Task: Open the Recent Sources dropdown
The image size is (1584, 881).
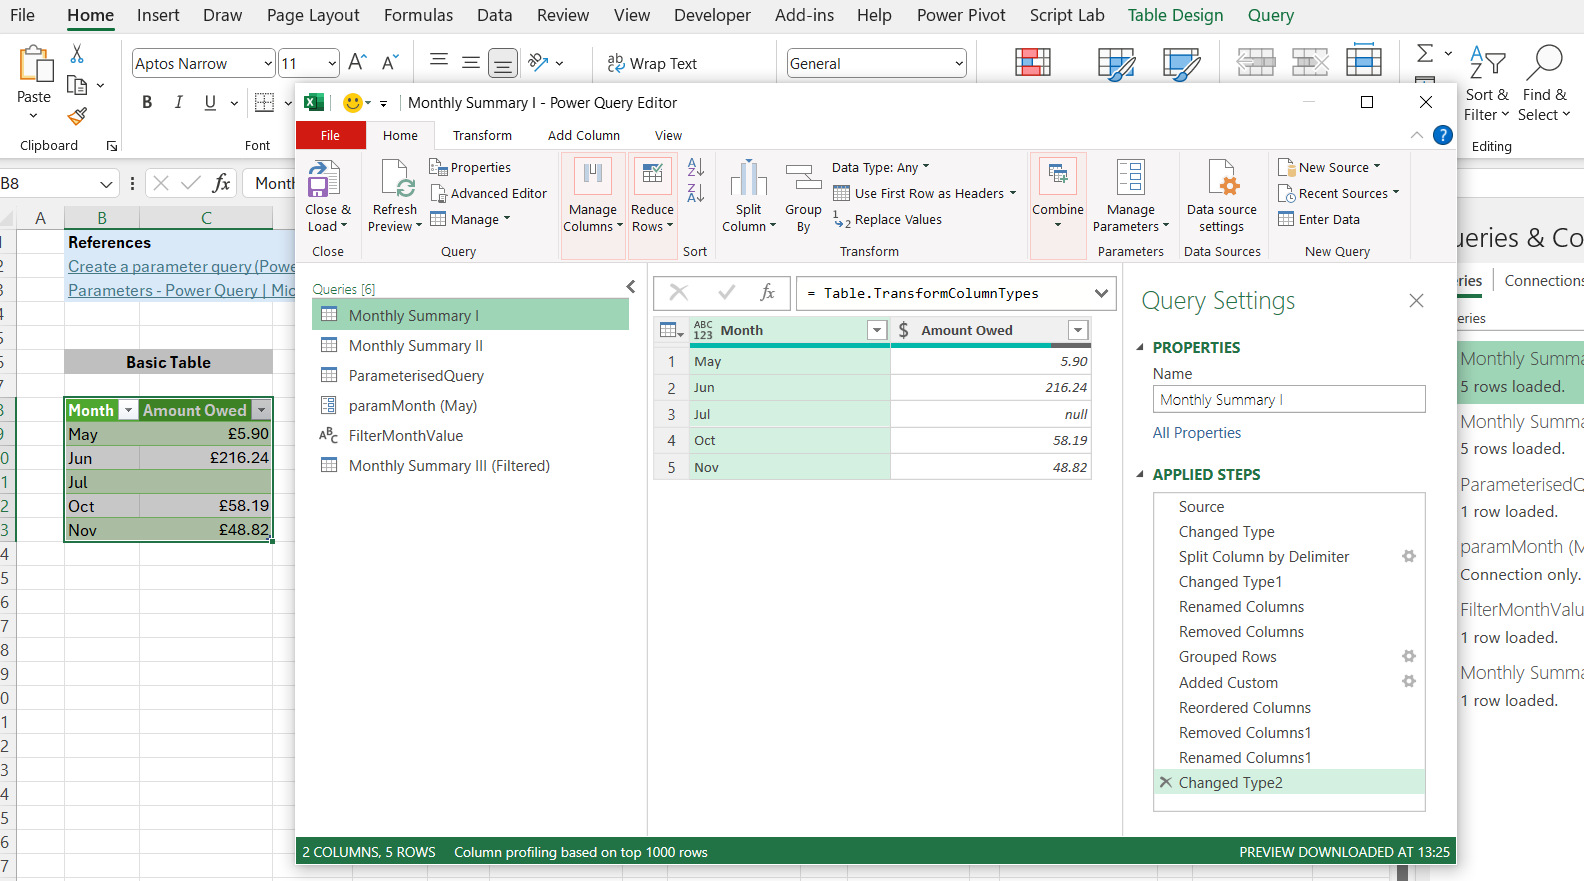Action: (1338, 193)
